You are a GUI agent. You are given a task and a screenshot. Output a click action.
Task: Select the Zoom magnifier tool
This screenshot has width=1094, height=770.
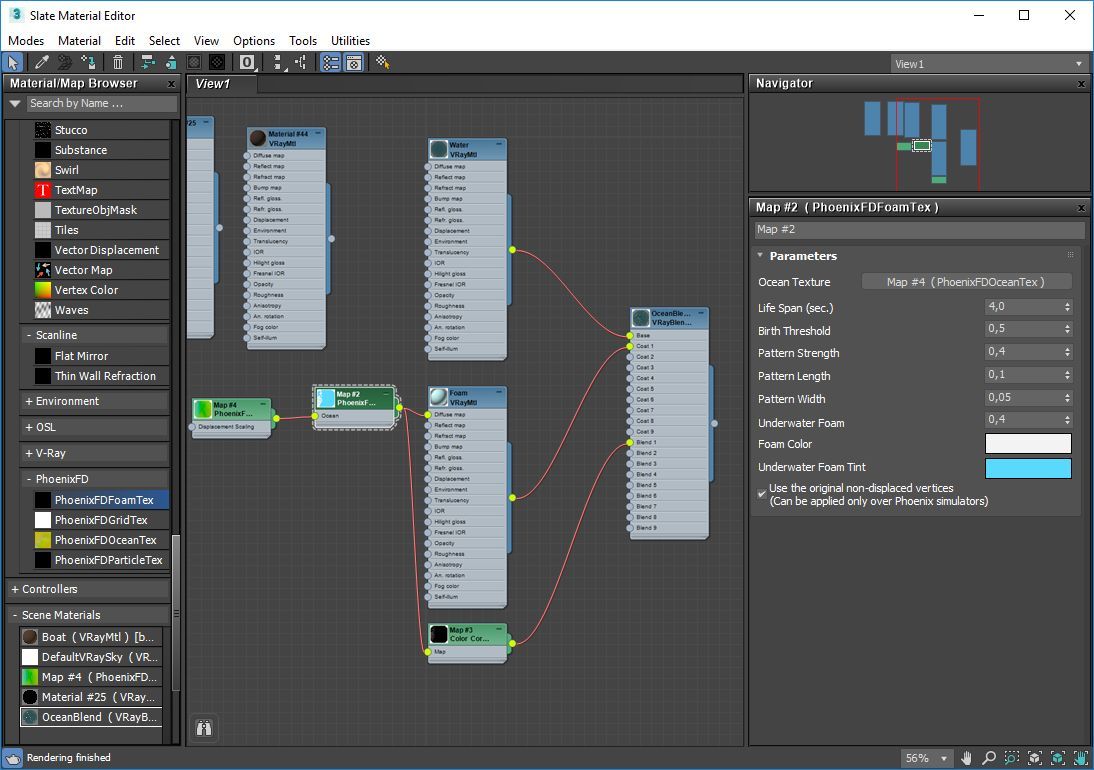[989, 758]
